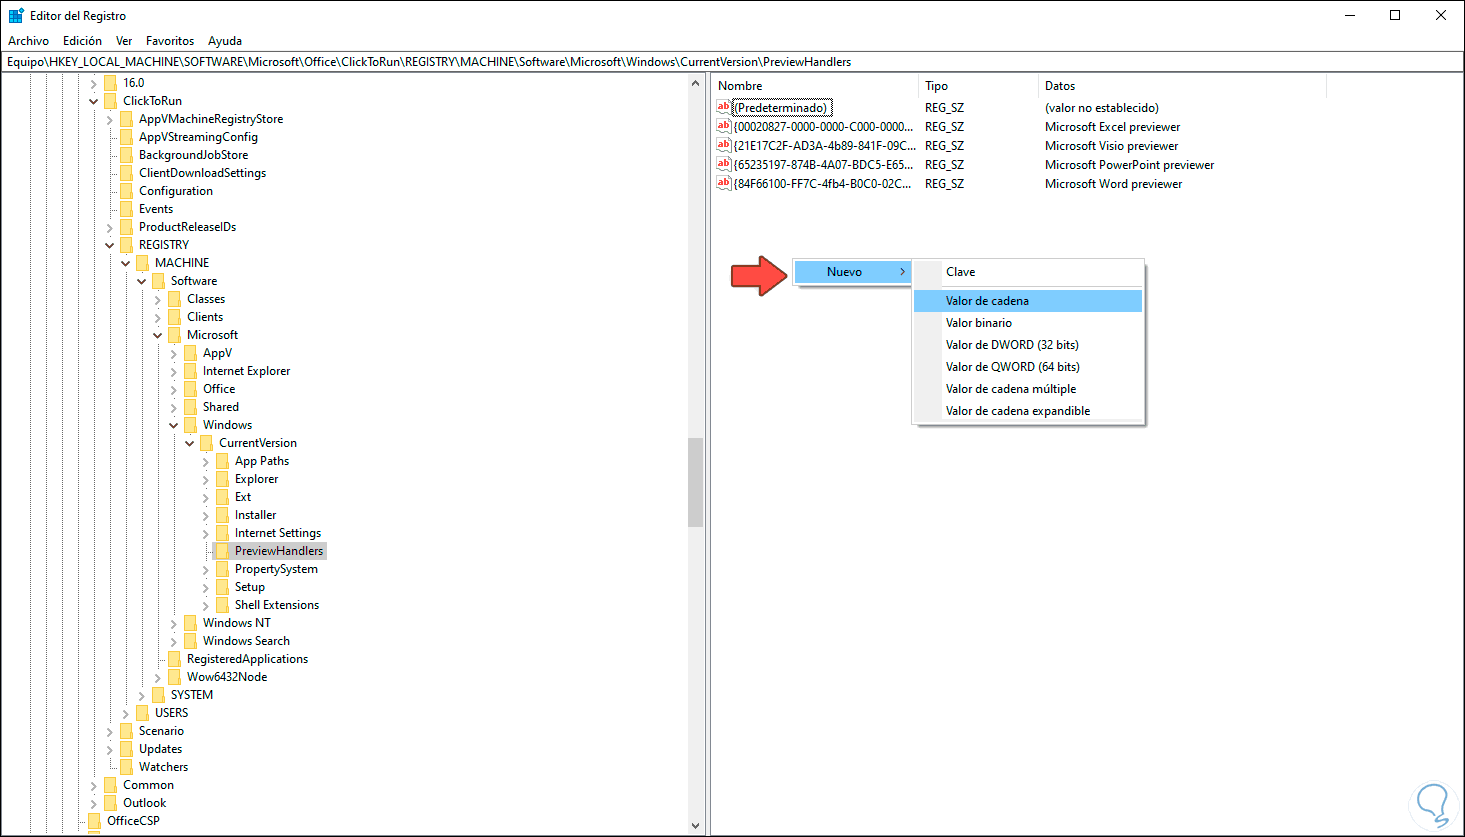Choose Valor de QWORD (64 bits)
This screenshot has height=837, width=1465.
coord(1028,367)
